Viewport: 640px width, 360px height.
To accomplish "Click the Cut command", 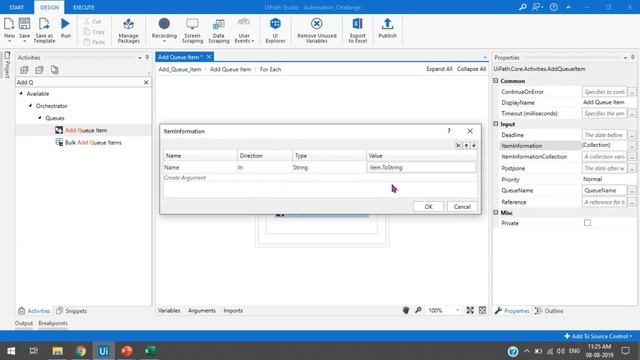I will point(93,21).
